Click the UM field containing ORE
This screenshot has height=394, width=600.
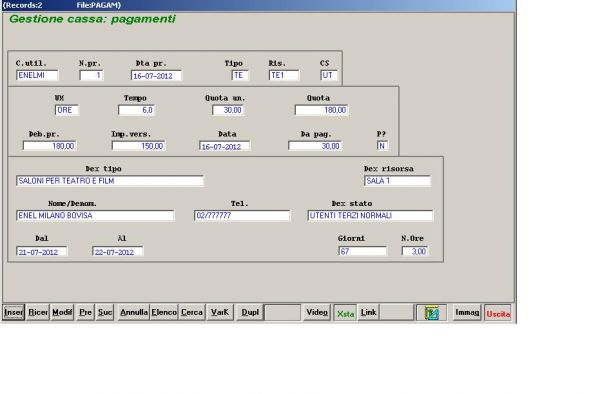pyautogui.click(x=67, y=110)
